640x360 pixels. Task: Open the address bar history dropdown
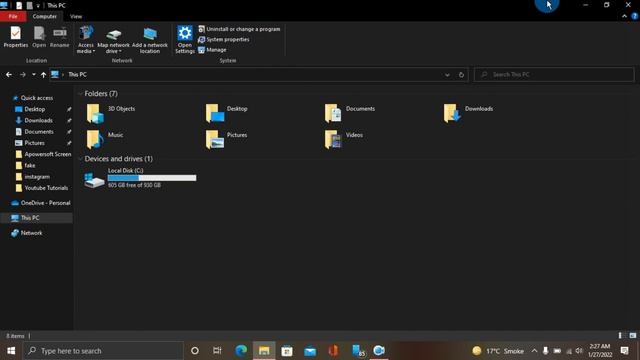click(x=447, y=75)
